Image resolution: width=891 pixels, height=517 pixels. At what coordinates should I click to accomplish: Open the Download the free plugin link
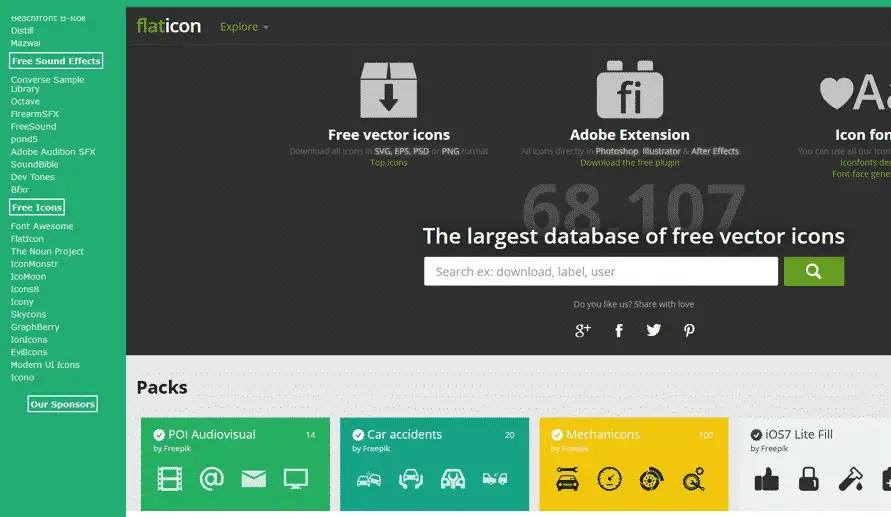click(630, 162)
